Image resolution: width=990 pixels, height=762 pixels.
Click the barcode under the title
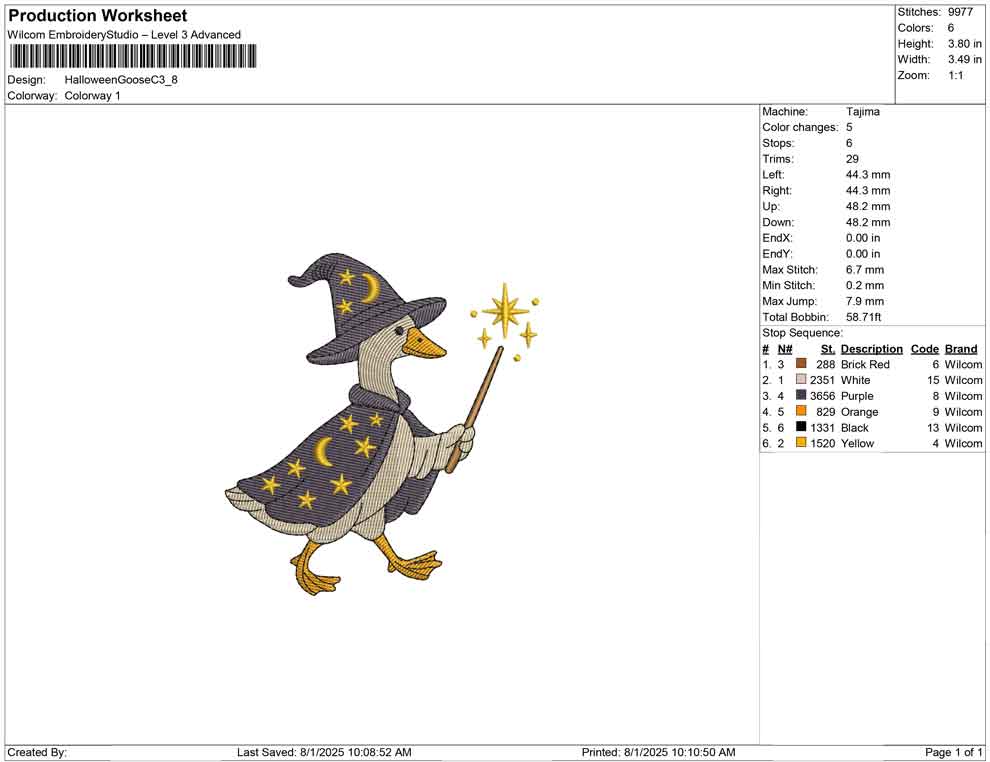pos(133,56)
